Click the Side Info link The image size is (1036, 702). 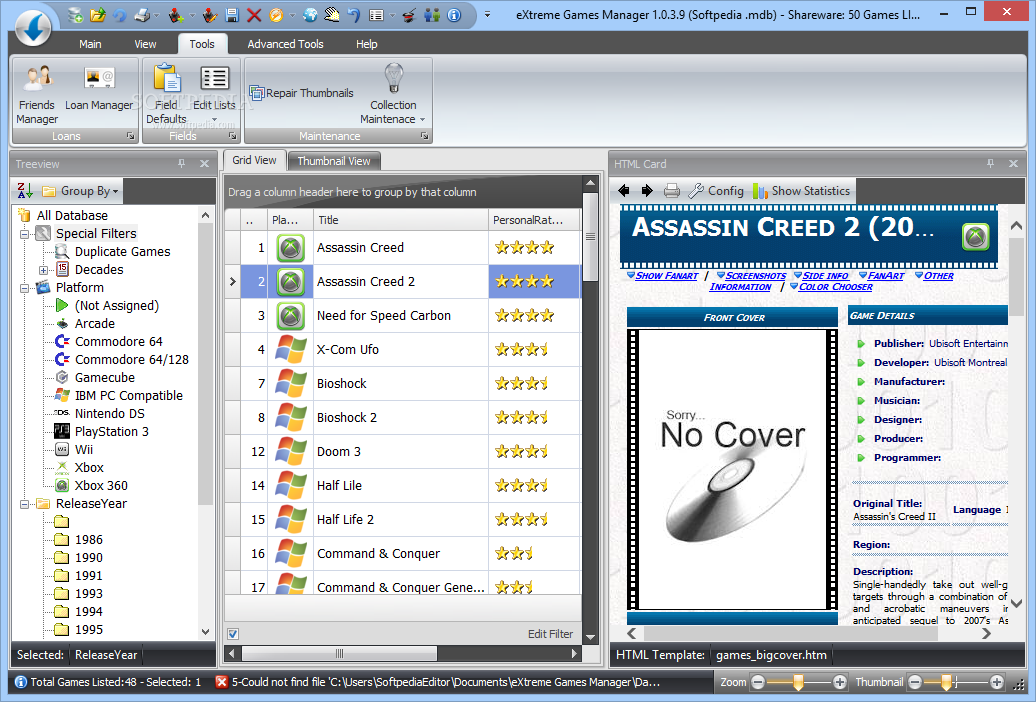click(825, 276)
